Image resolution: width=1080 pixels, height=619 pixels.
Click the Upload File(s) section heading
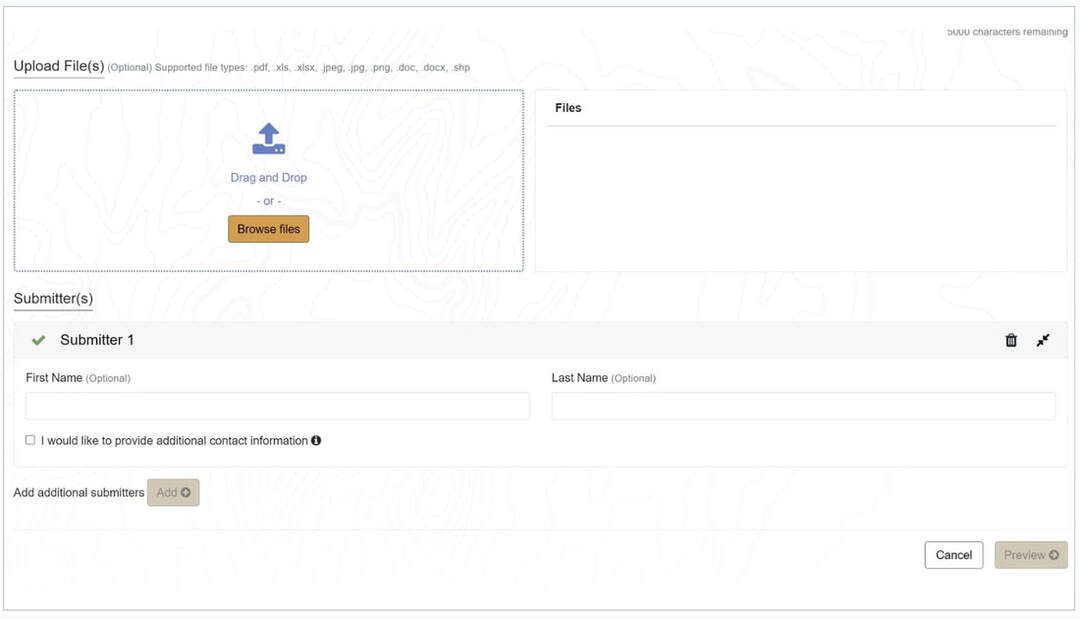click(58, 66)
